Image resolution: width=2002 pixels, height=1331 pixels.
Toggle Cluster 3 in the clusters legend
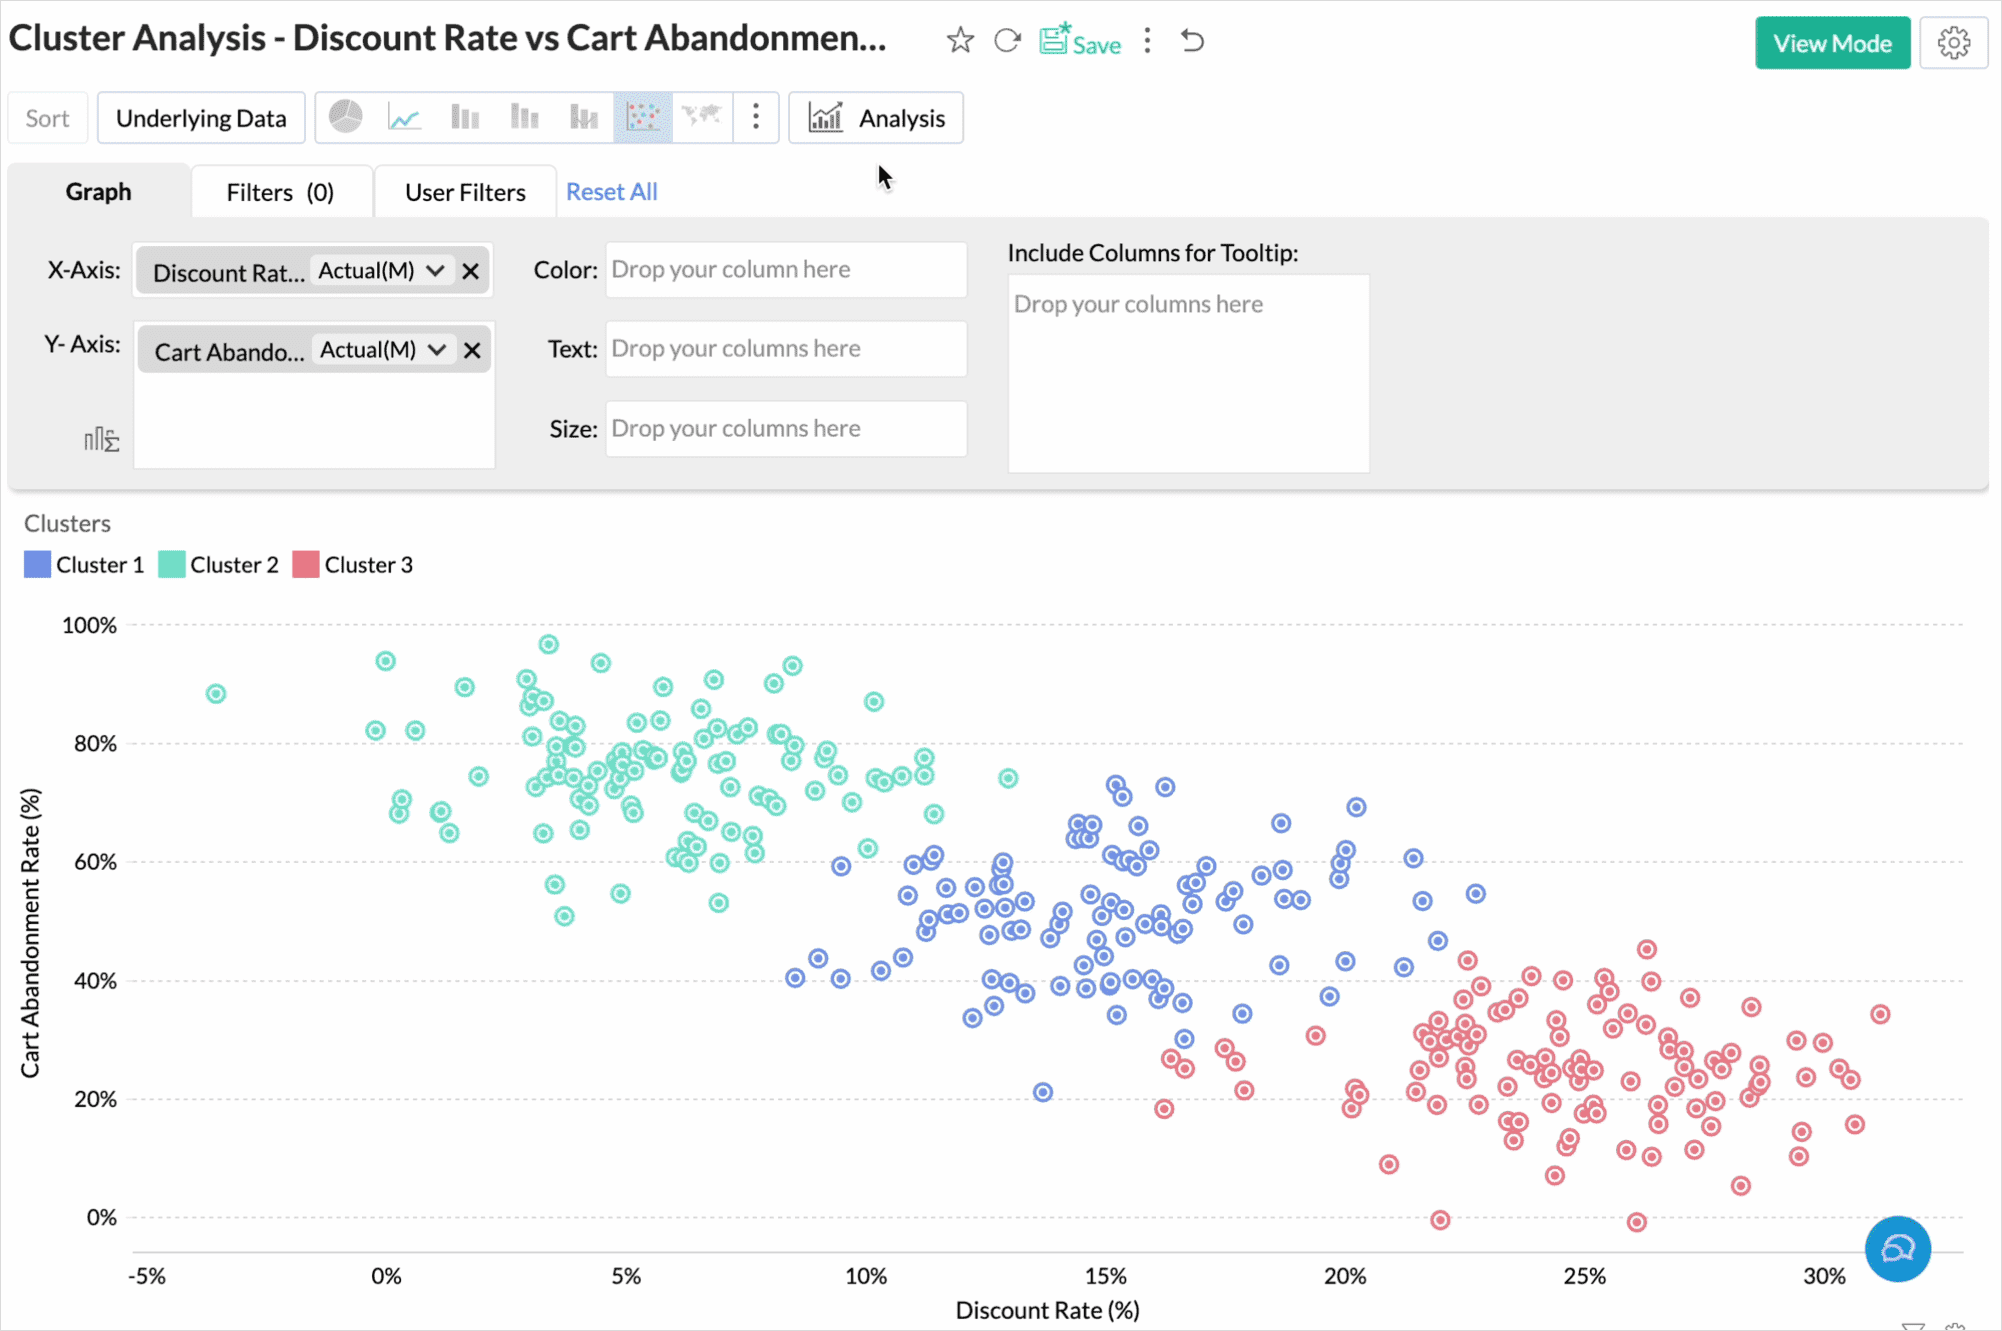(x=353, y=564)
